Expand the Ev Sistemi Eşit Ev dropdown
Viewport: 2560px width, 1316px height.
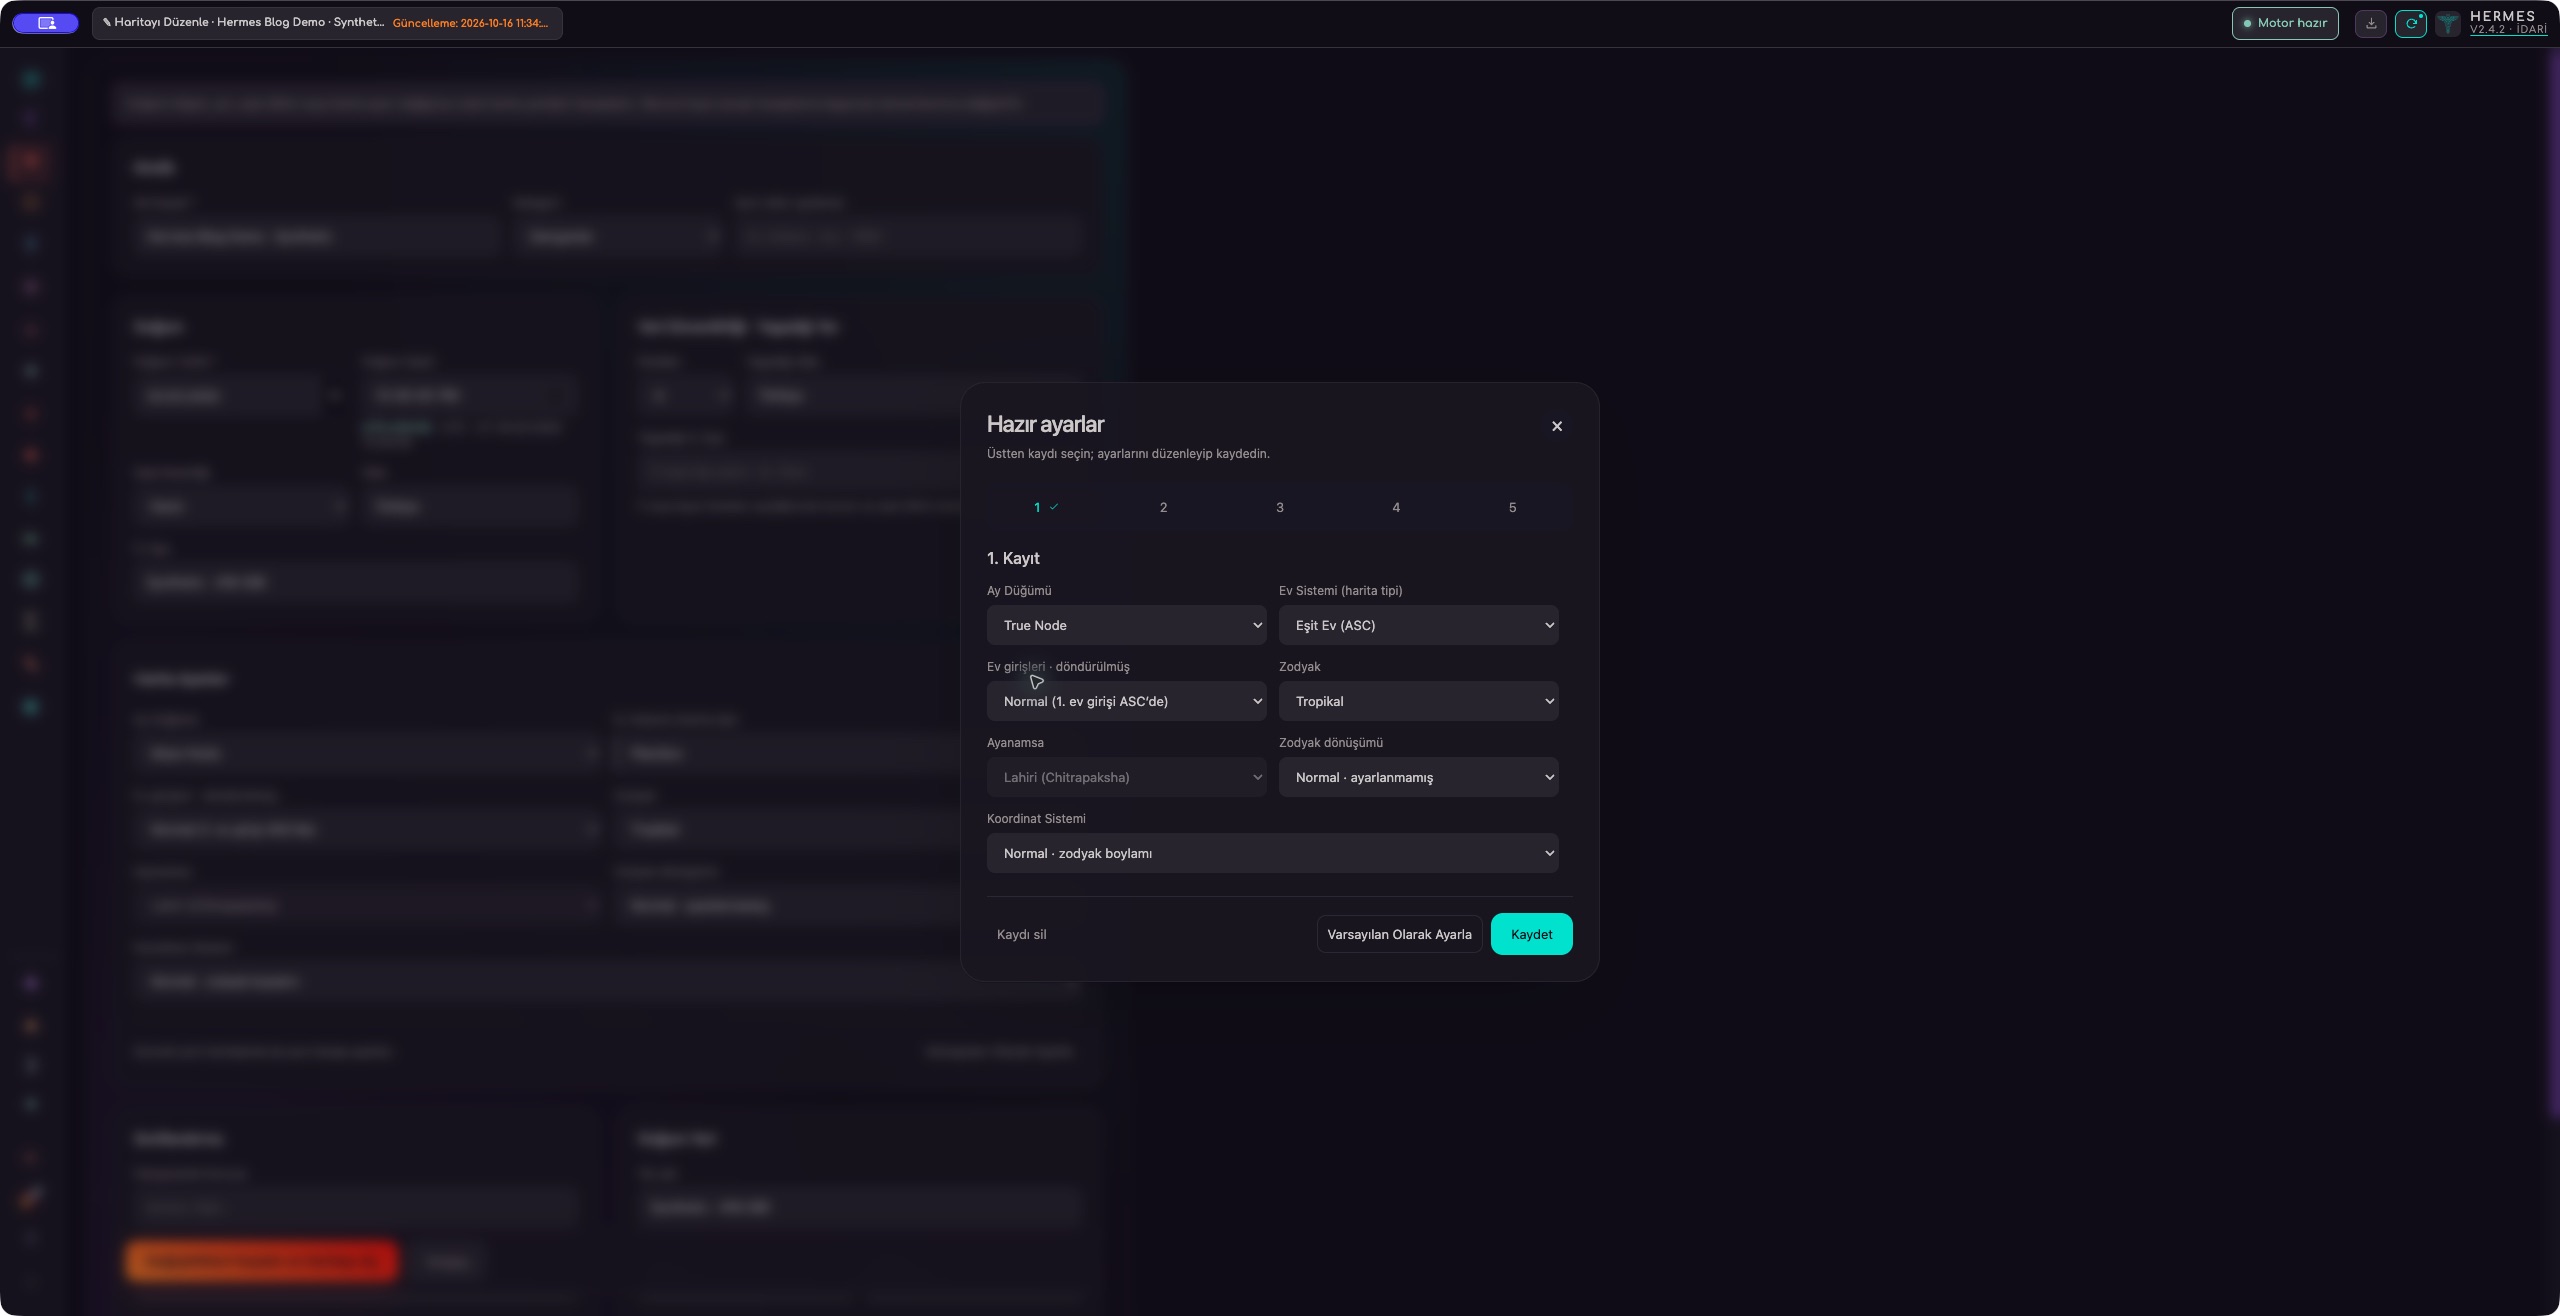1418,625
